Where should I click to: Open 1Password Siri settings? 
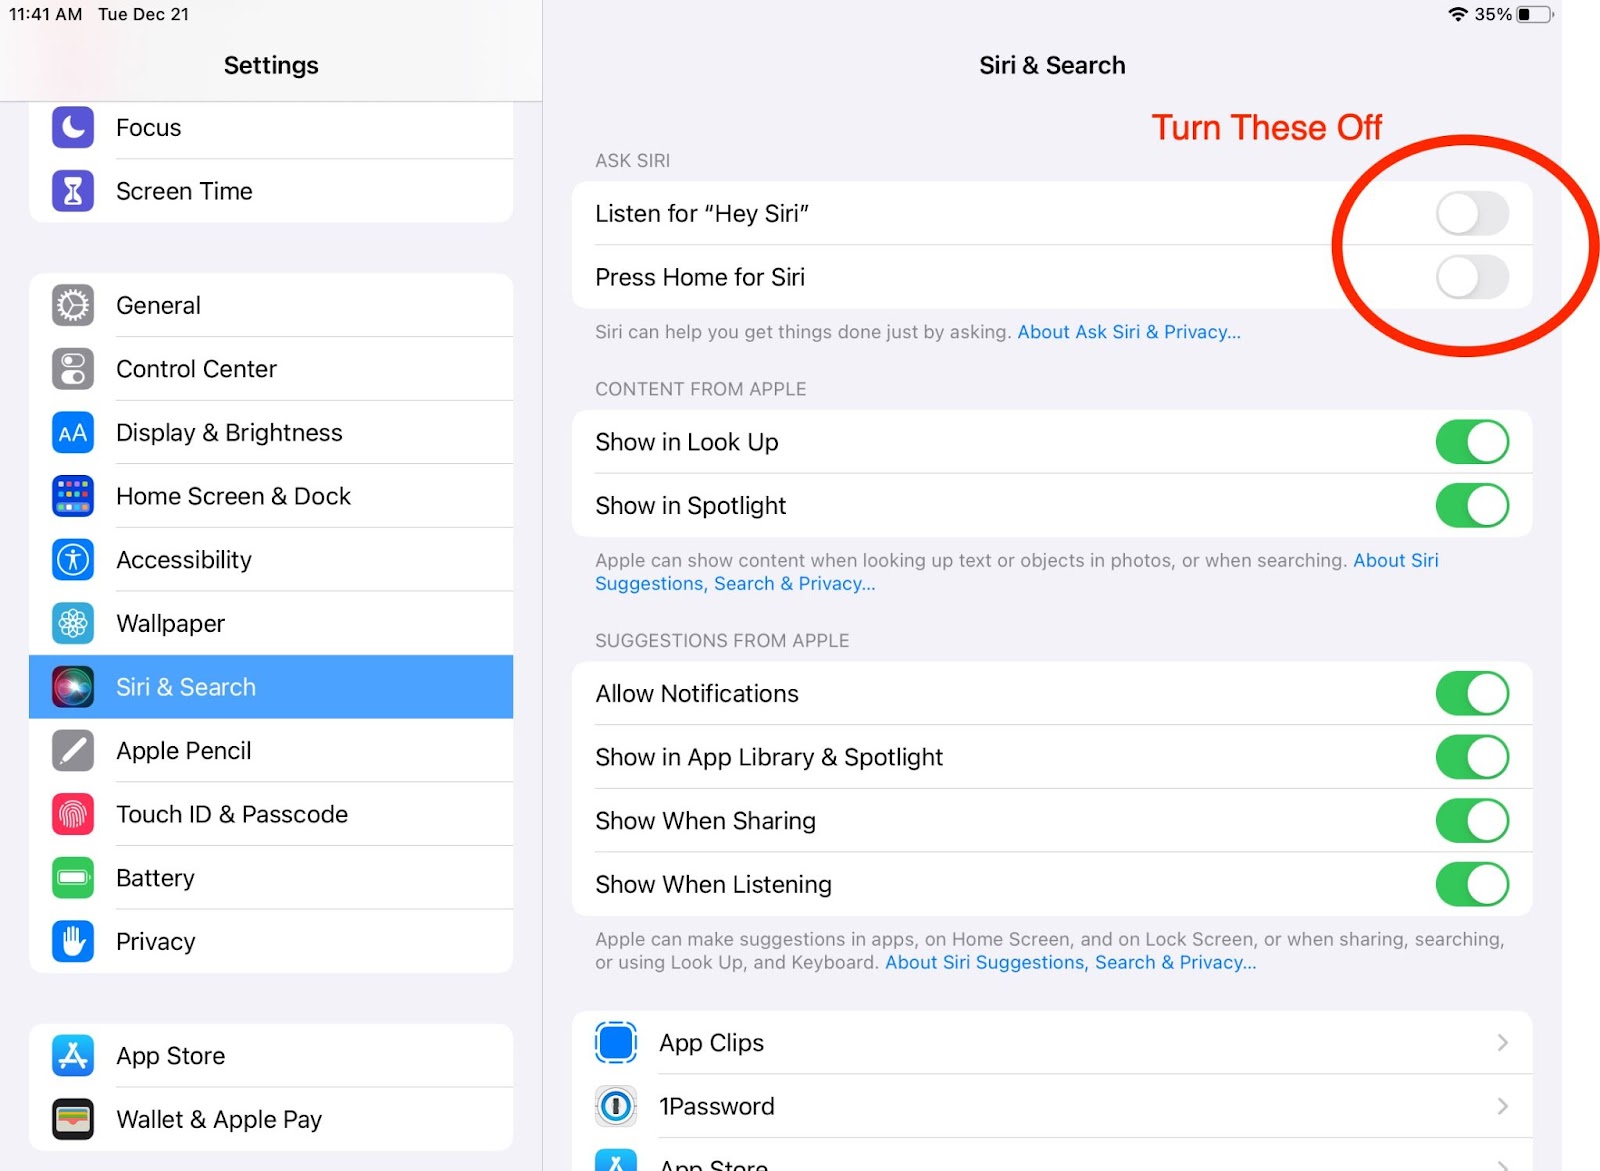(1052, 1106)
